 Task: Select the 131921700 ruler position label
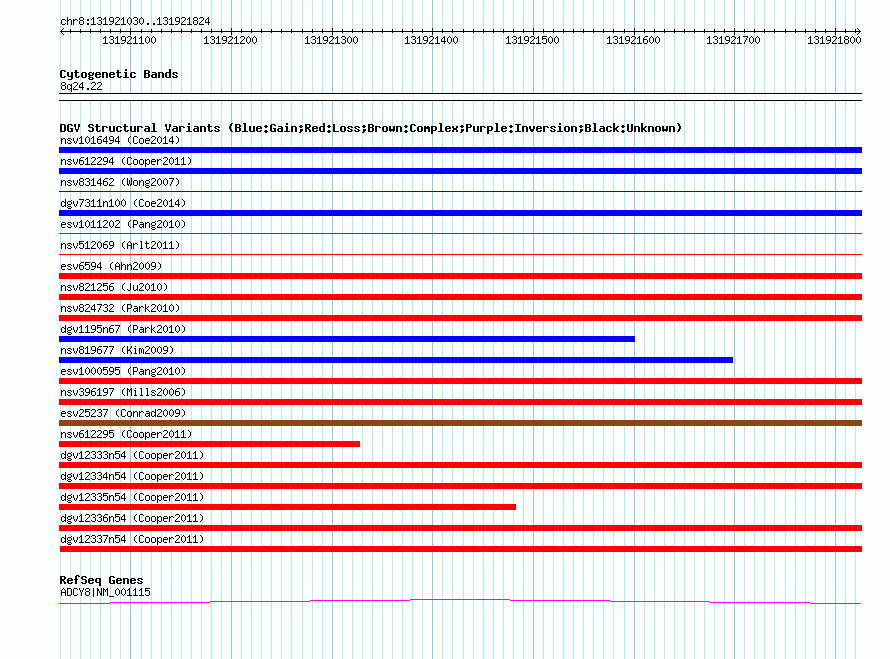tap(733, 40)
